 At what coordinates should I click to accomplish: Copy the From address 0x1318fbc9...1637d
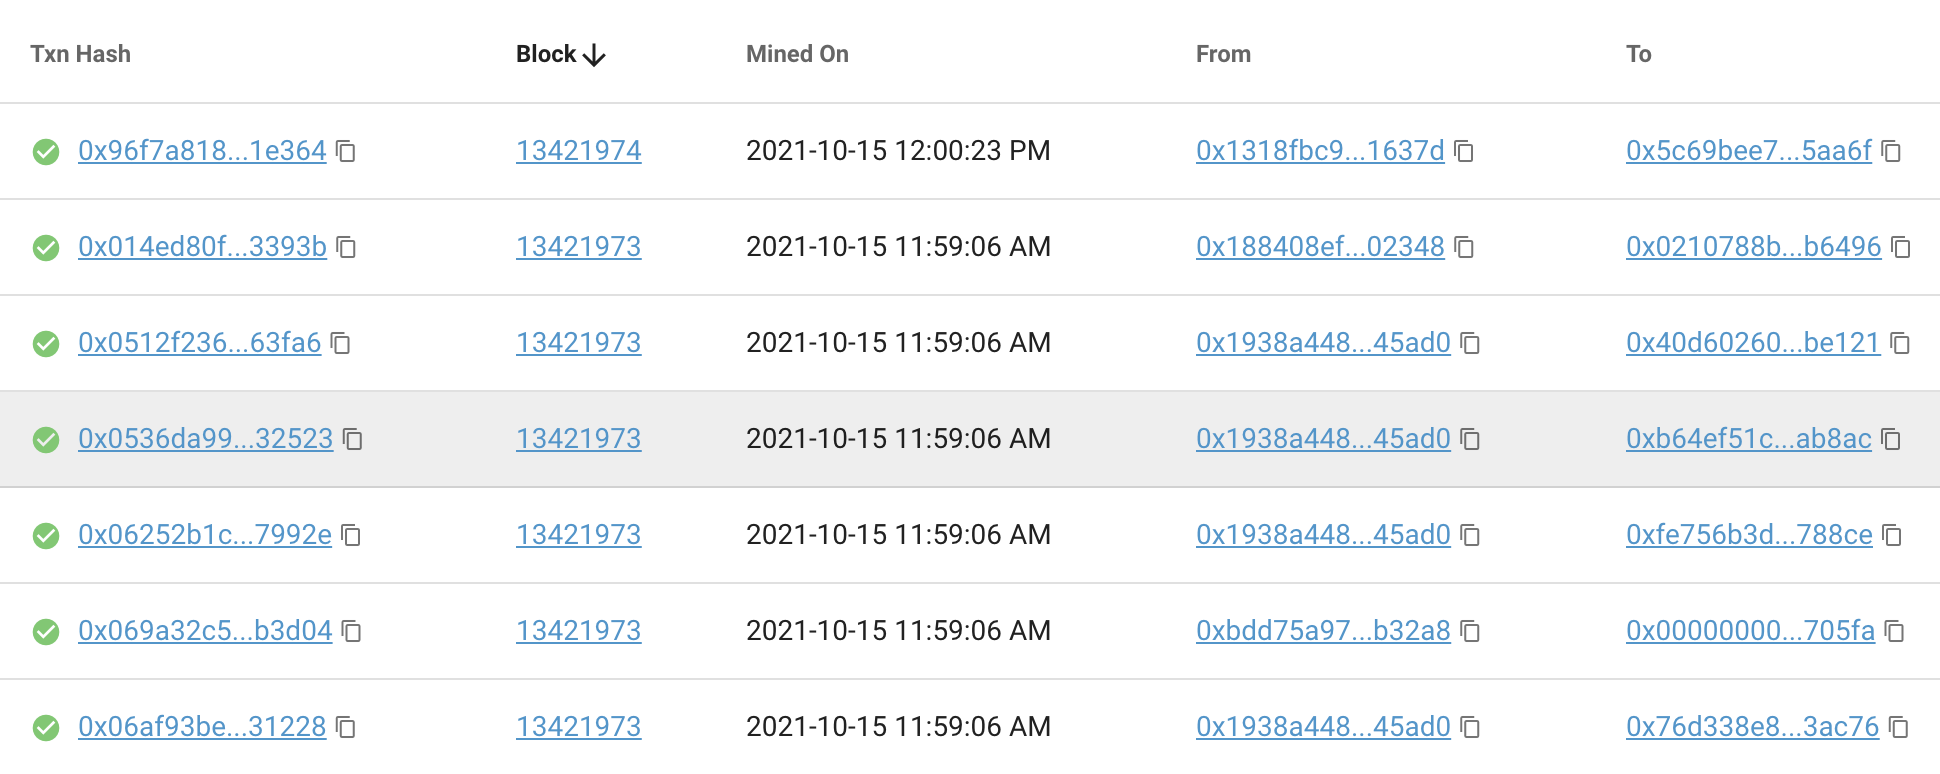[1464, 152]
